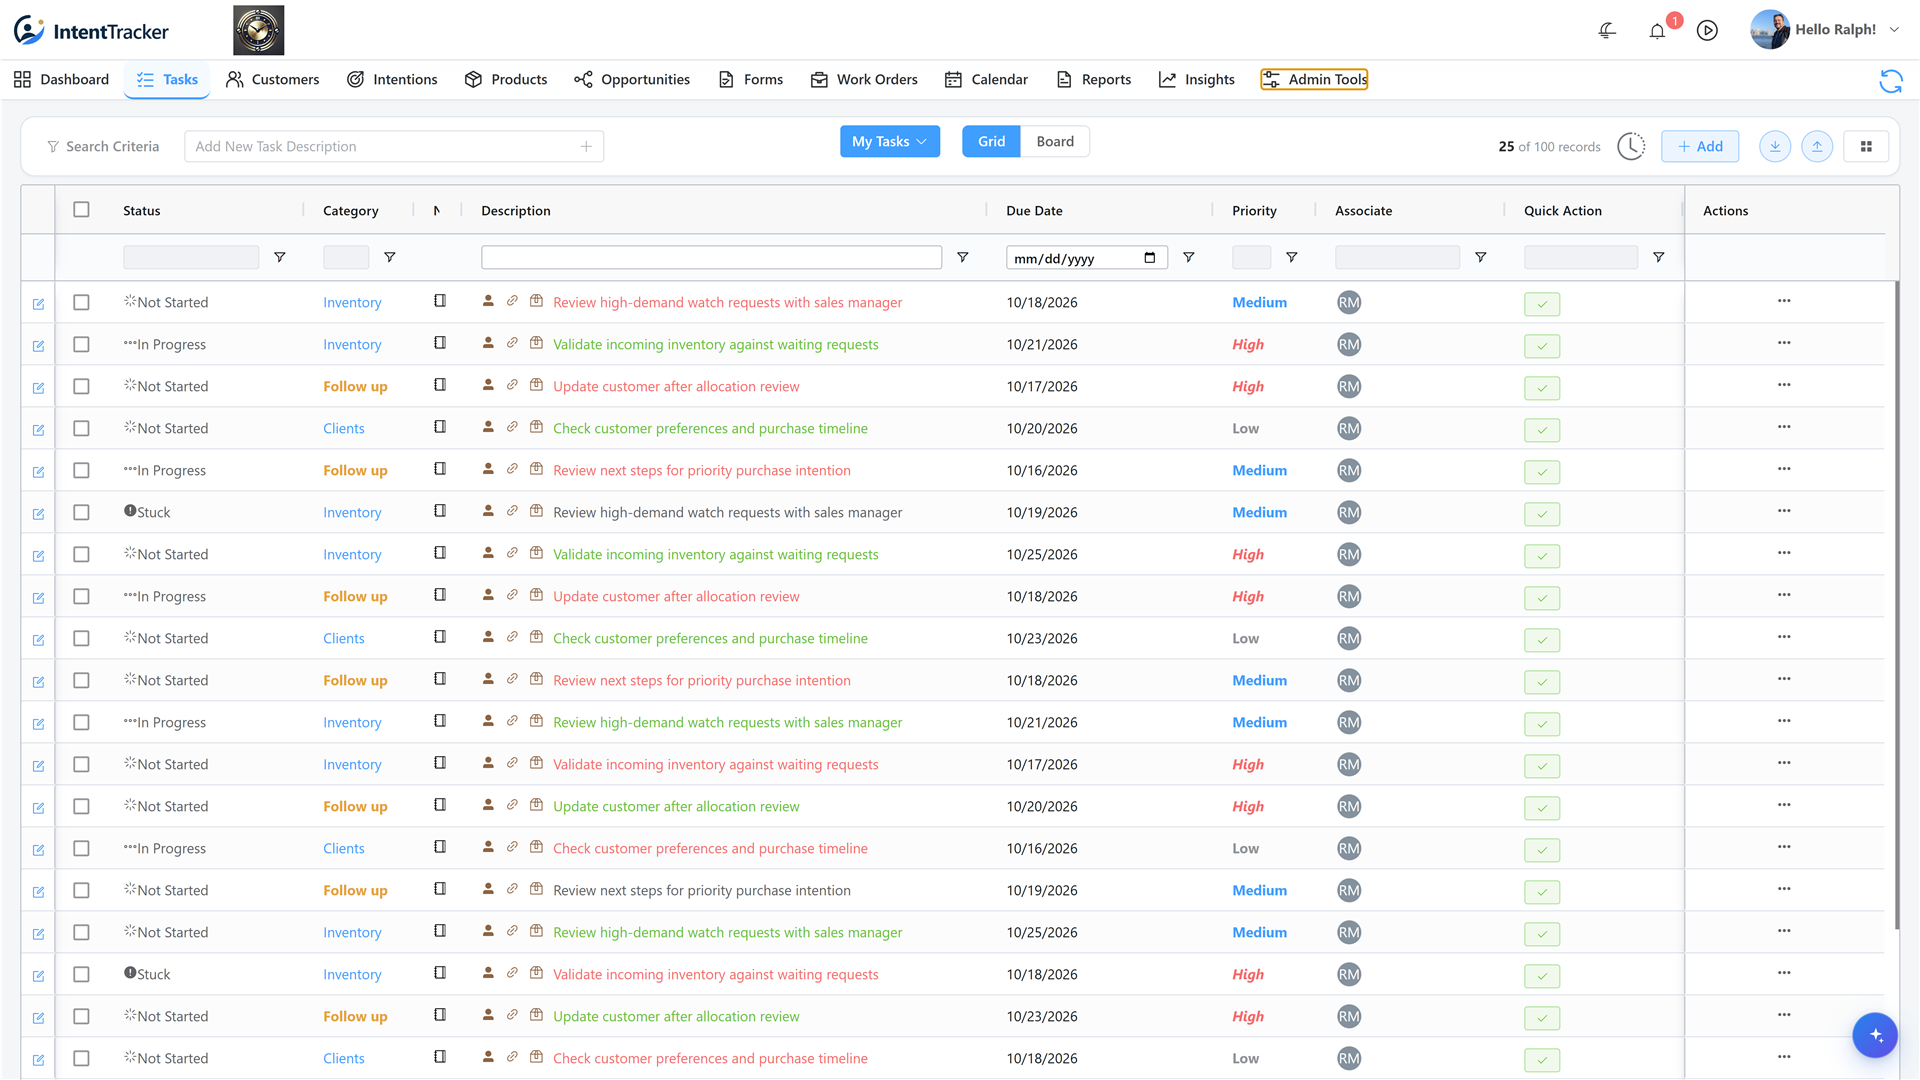Click the Quick Action column filter funnel
1920x1080 pixels.
1659,258
